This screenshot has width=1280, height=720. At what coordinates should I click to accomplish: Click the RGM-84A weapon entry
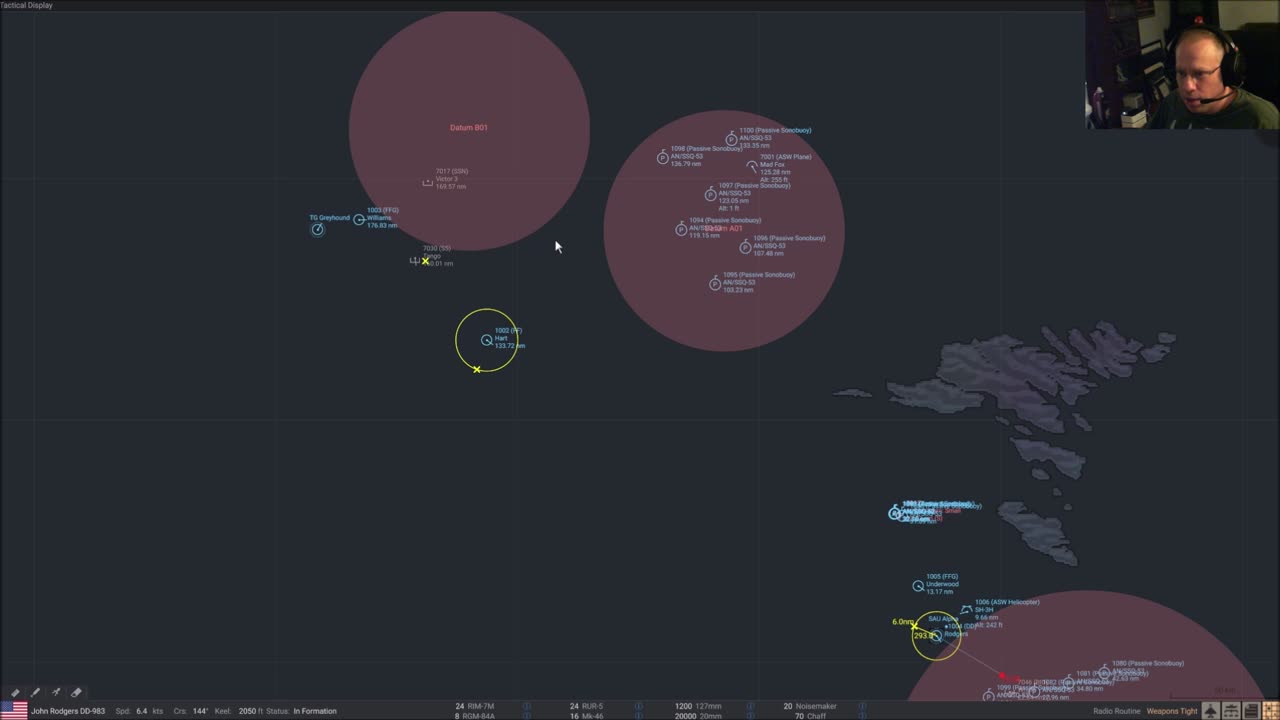pos(474,716)
